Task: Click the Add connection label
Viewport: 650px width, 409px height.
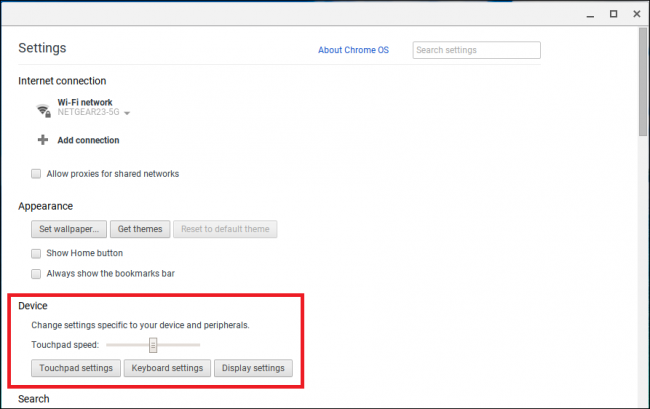Action: (88, 140)
